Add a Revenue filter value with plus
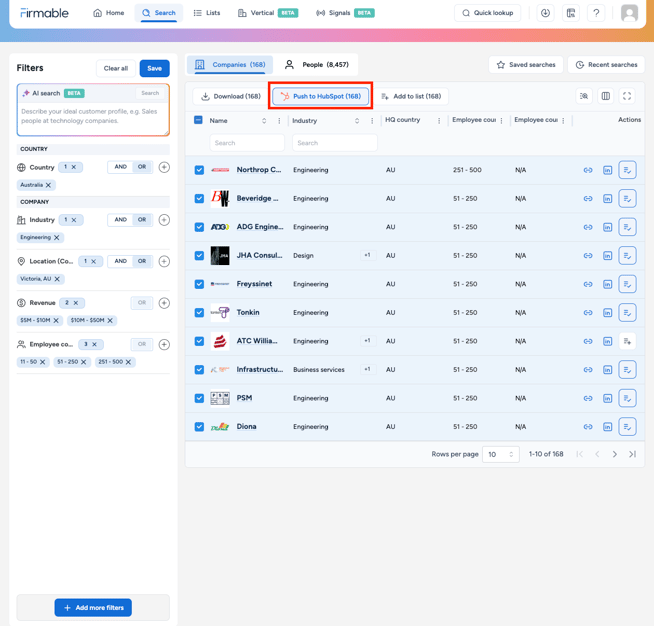This screenshot has height=626, width=654. (x=164, y=303)
